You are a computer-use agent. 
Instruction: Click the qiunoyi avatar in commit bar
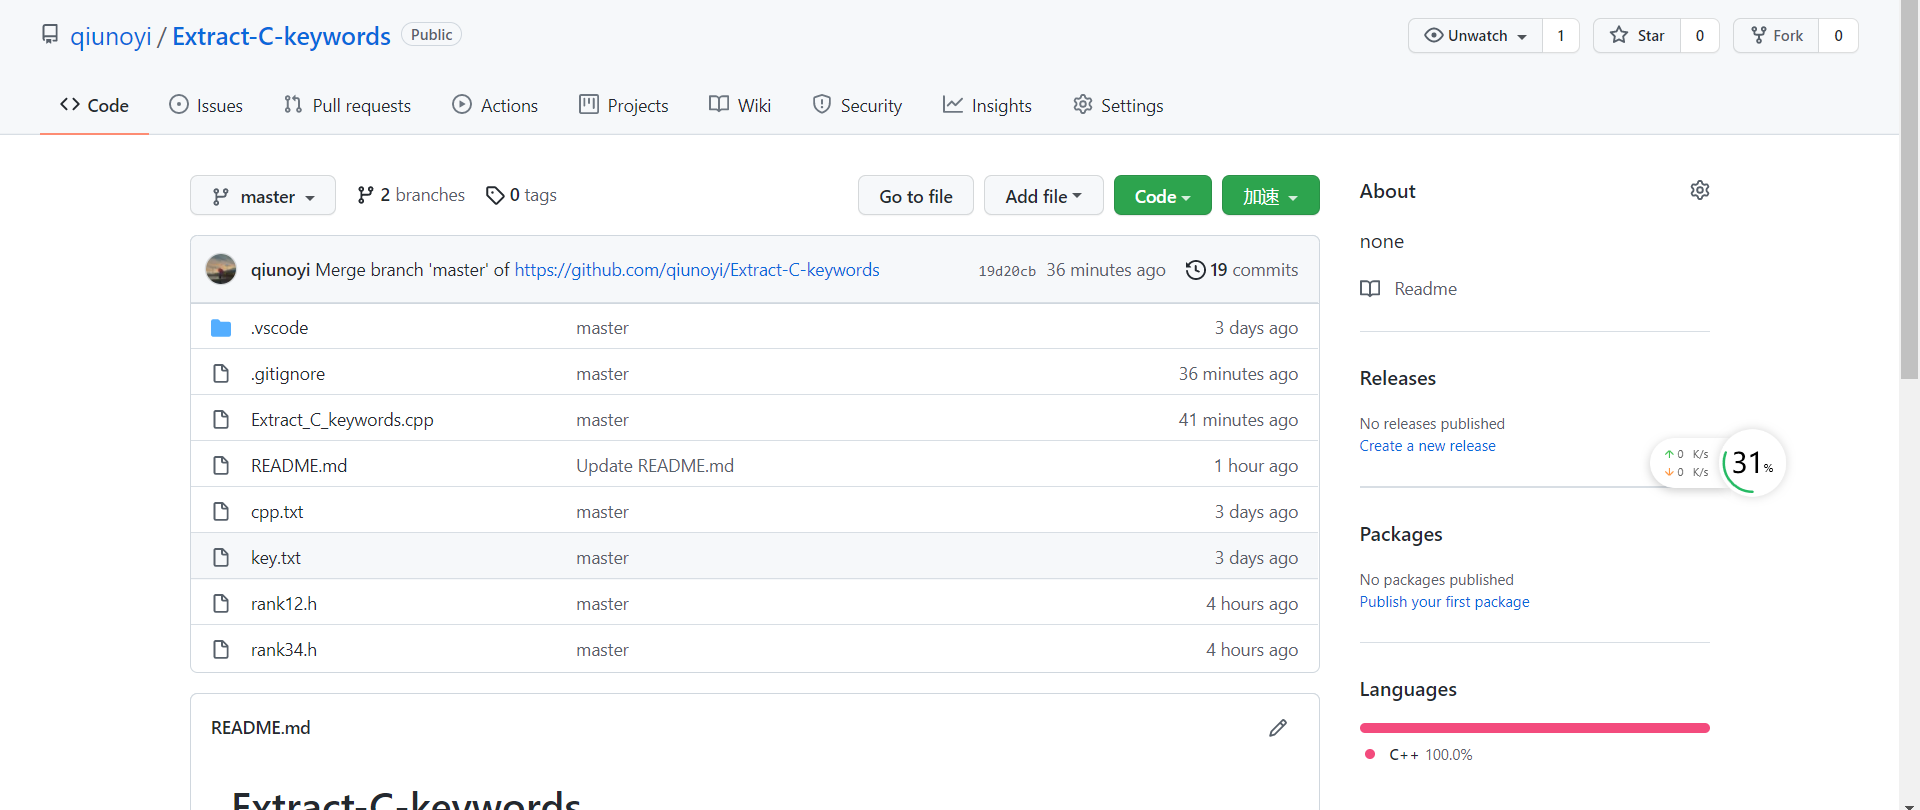pyautogui.click(x=221, y=269)
